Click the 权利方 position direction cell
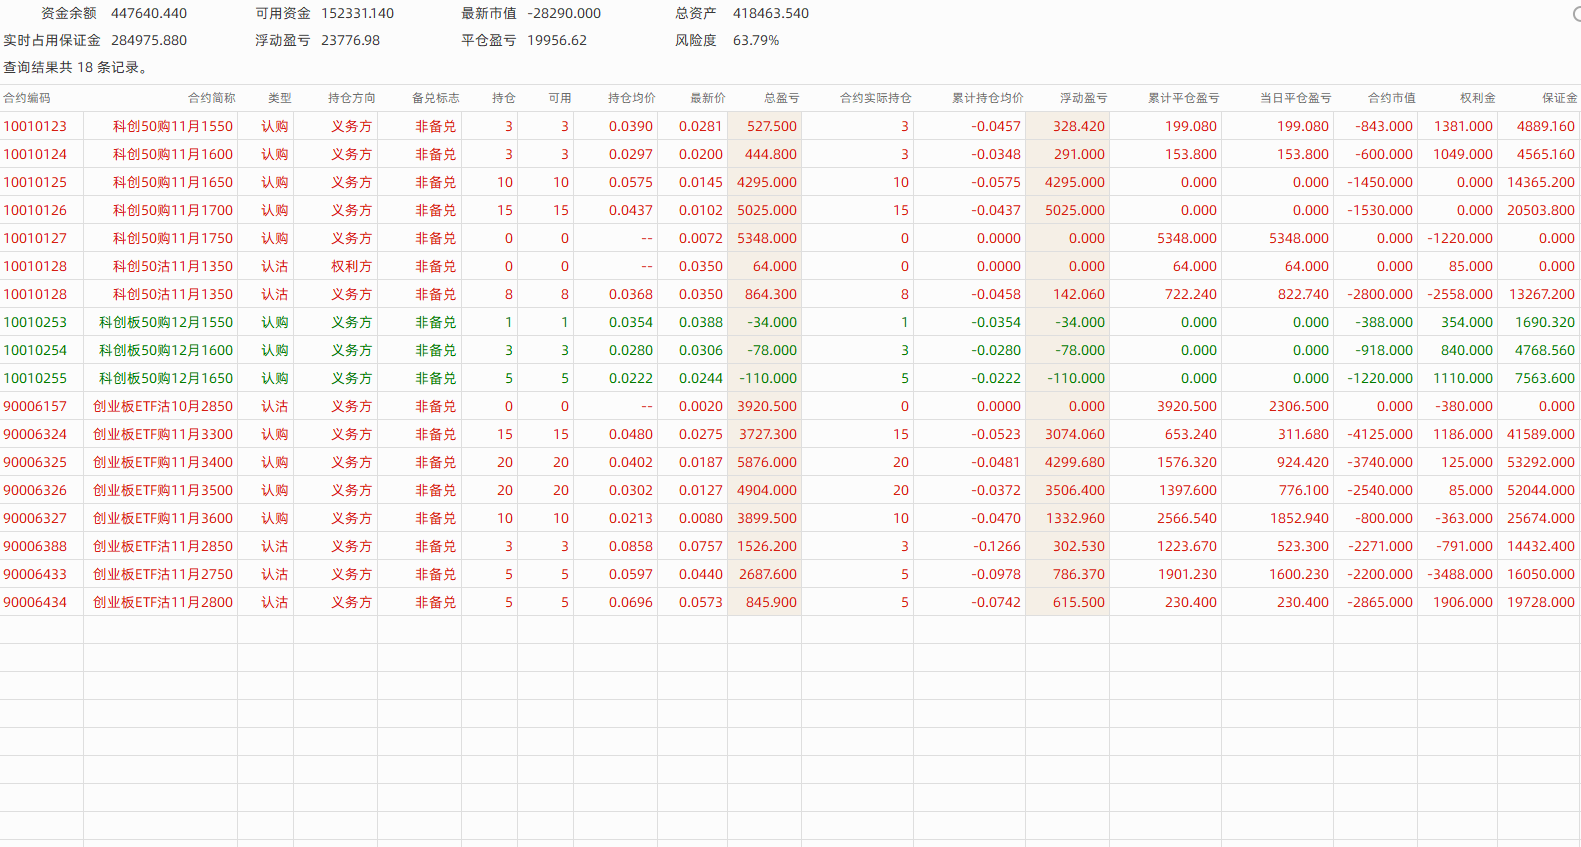Viewport: 1581px width, 847px height. point(351,267)
